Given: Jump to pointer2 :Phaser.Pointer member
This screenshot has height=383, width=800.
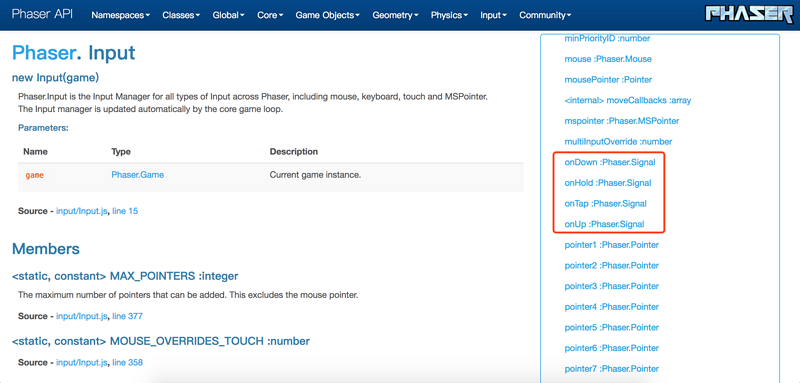Looking at the screenshot, I should coord(612,265).
